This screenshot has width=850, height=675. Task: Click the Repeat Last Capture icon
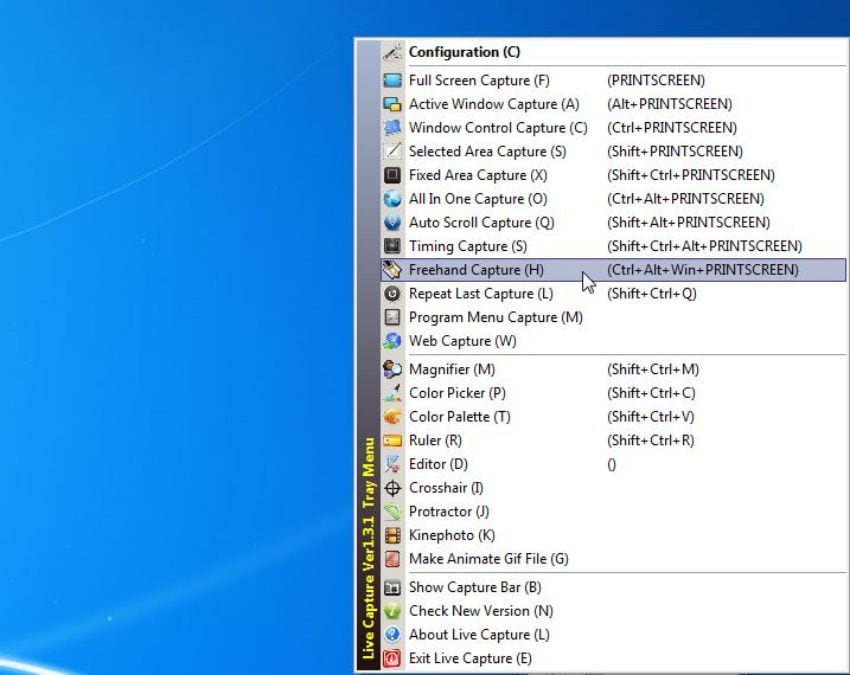(x=392, y=294)
